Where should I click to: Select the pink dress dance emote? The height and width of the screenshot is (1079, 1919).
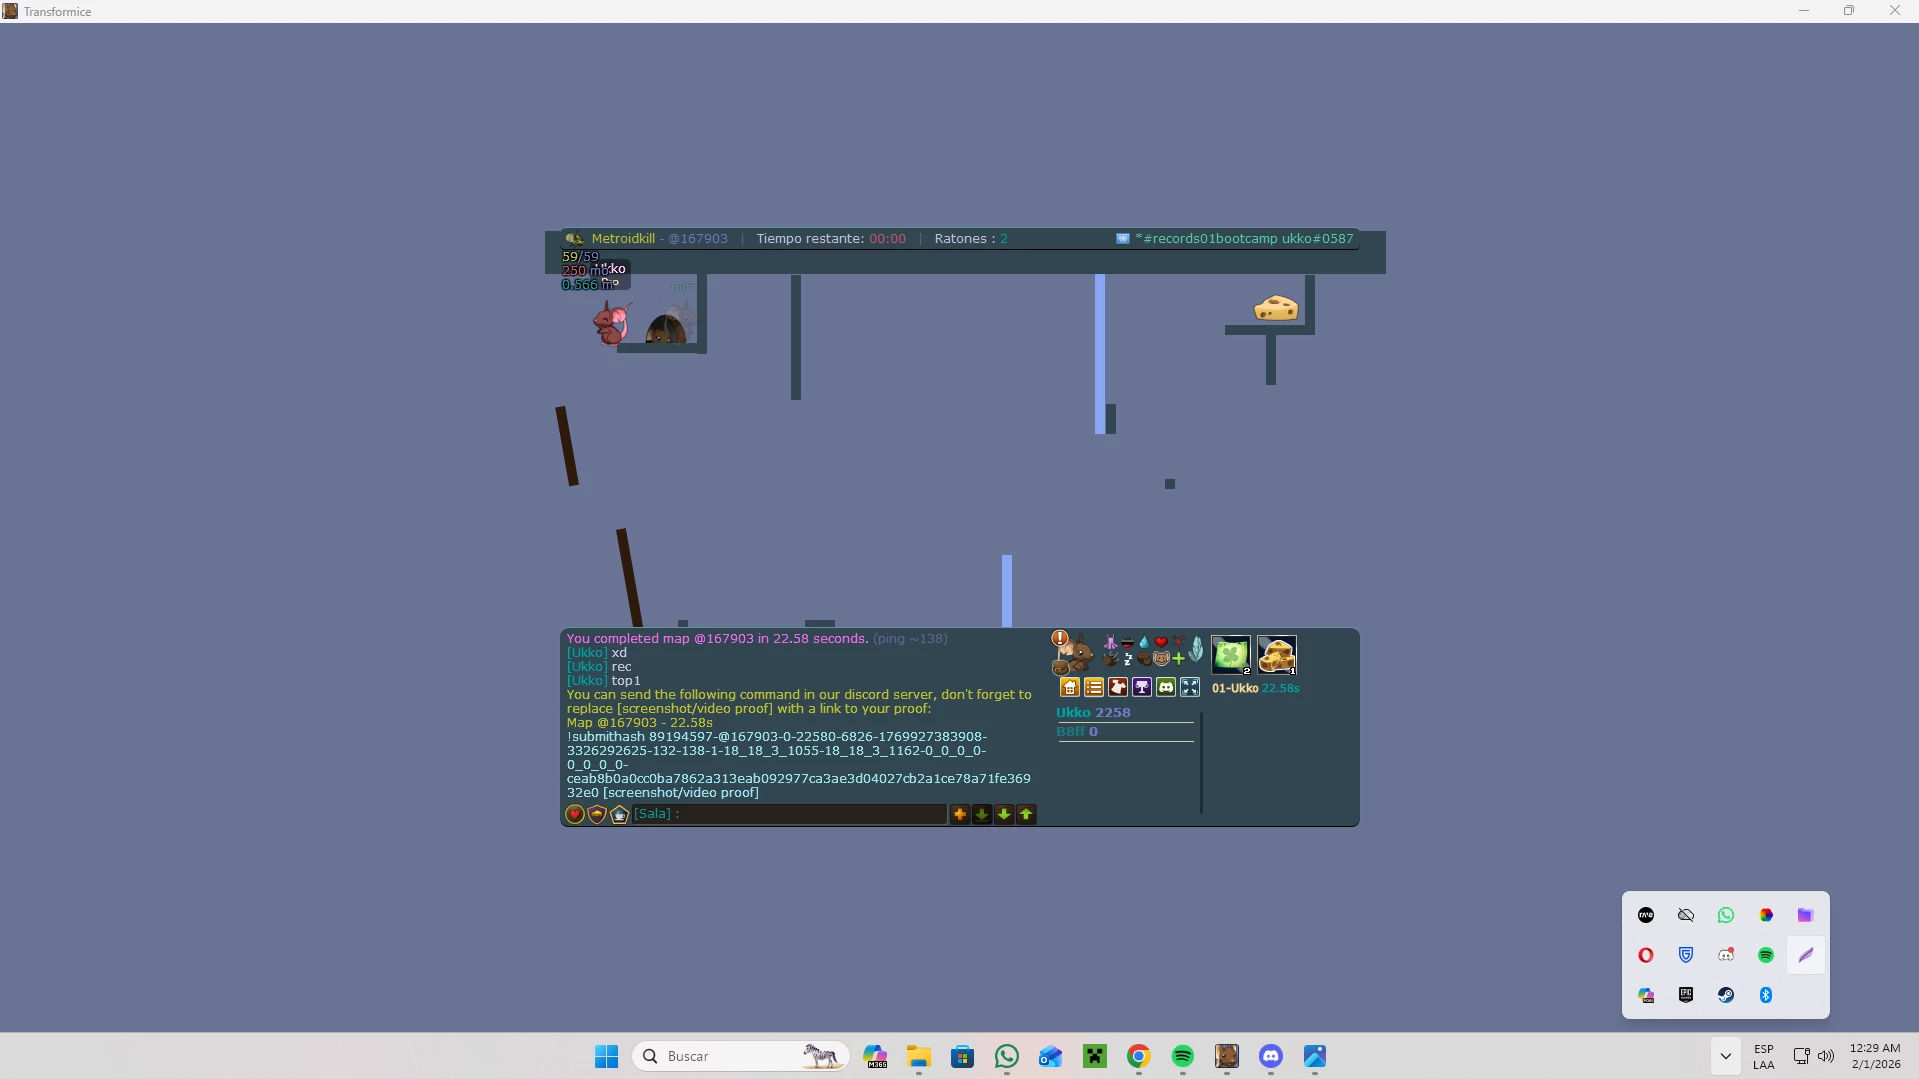point(1110,643)
